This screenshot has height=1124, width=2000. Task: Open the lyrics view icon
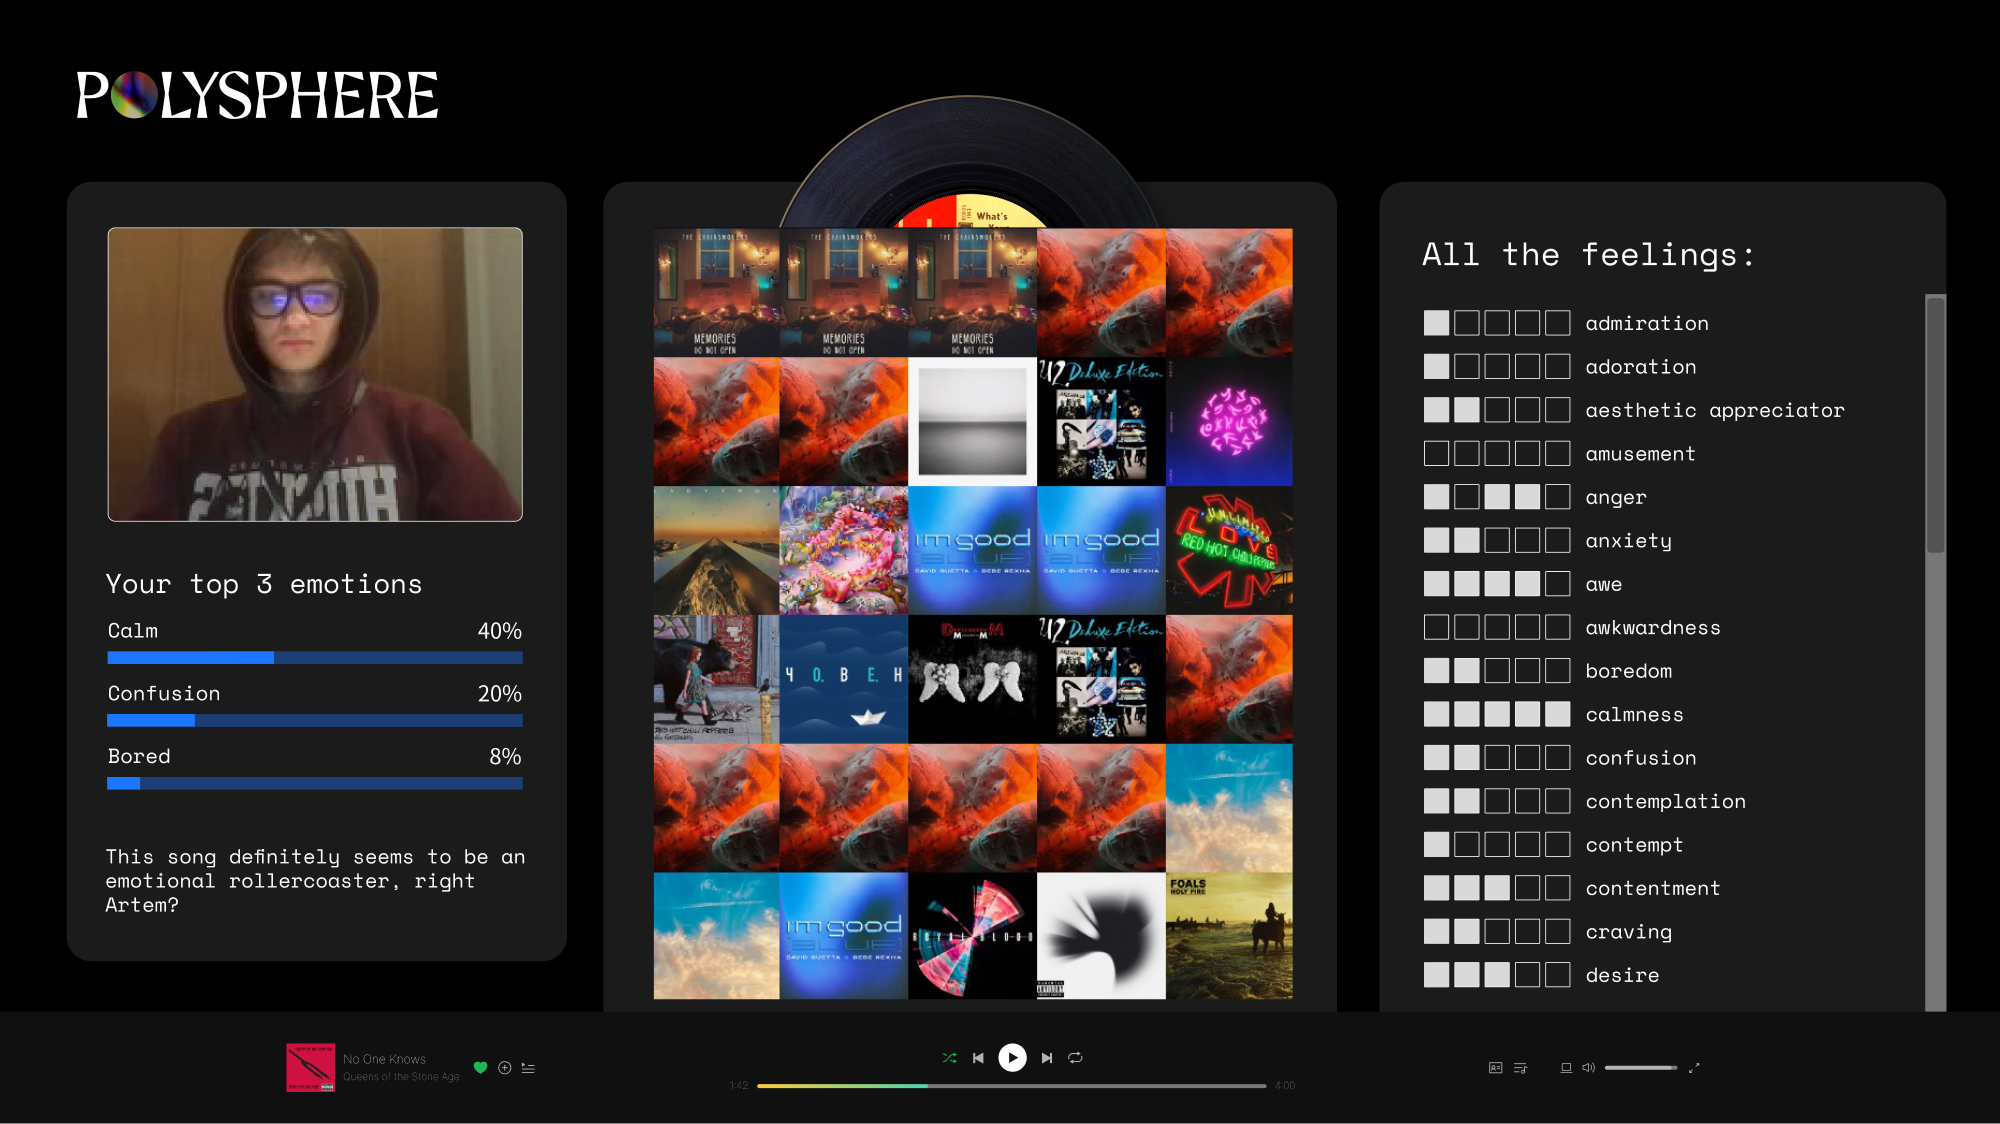pos(1496,1068)
